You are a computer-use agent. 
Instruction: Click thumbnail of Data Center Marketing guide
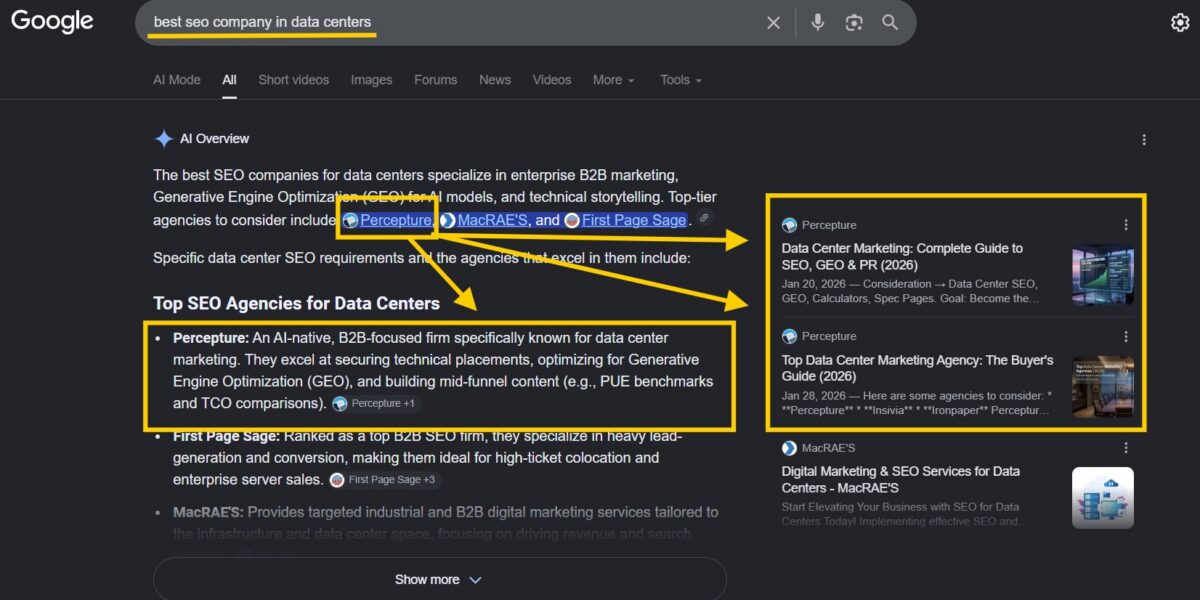tap(1102, 275)
